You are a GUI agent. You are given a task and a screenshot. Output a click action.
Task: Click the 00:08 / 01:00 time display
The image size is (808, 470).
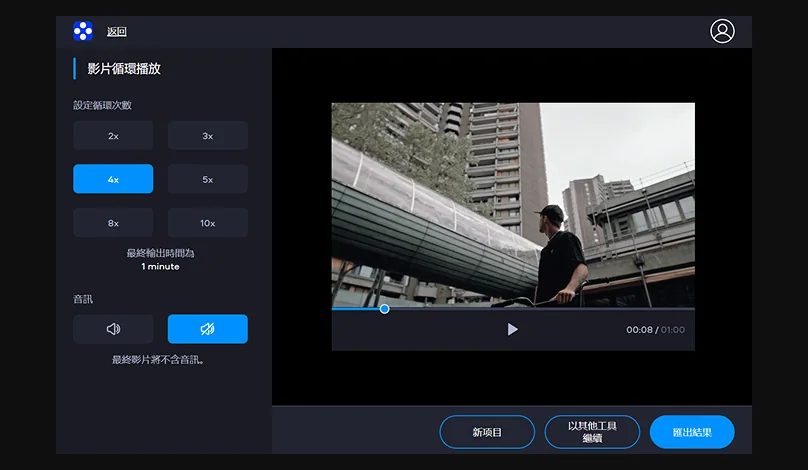tap(655, 330)
